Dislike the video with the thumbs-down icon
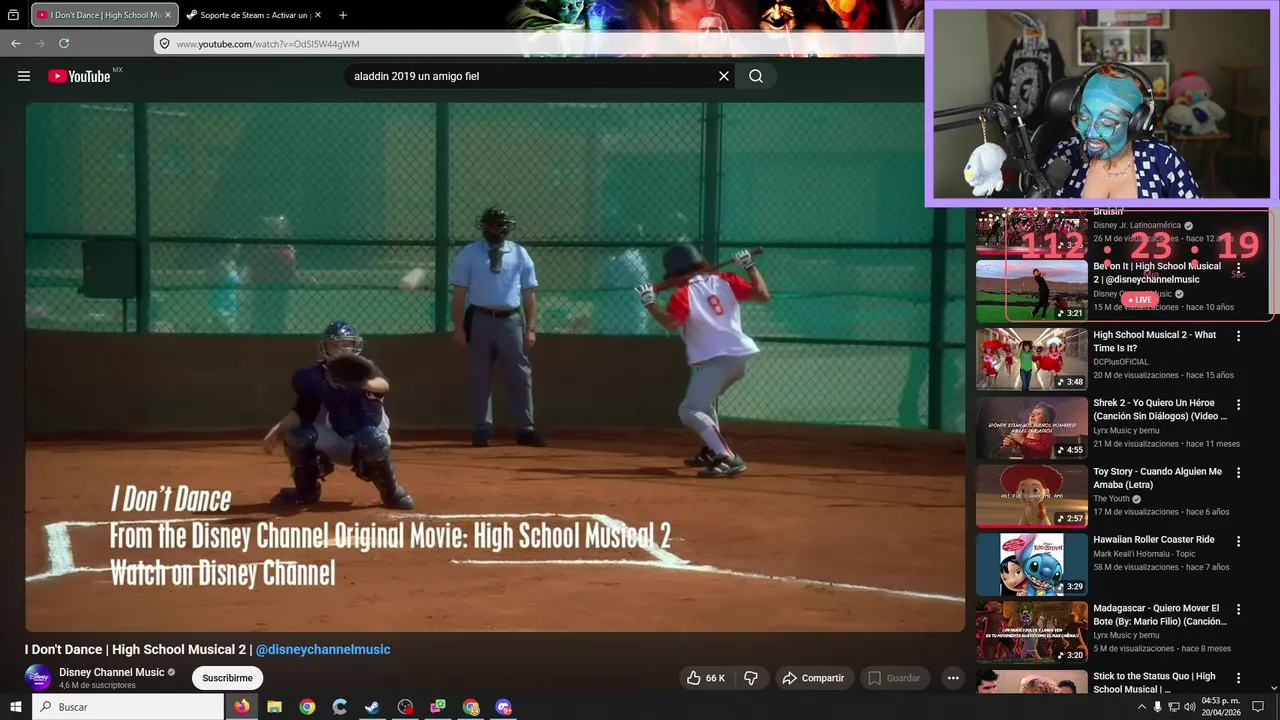The width and height of the screenshot is (1280, 720). 751,678
